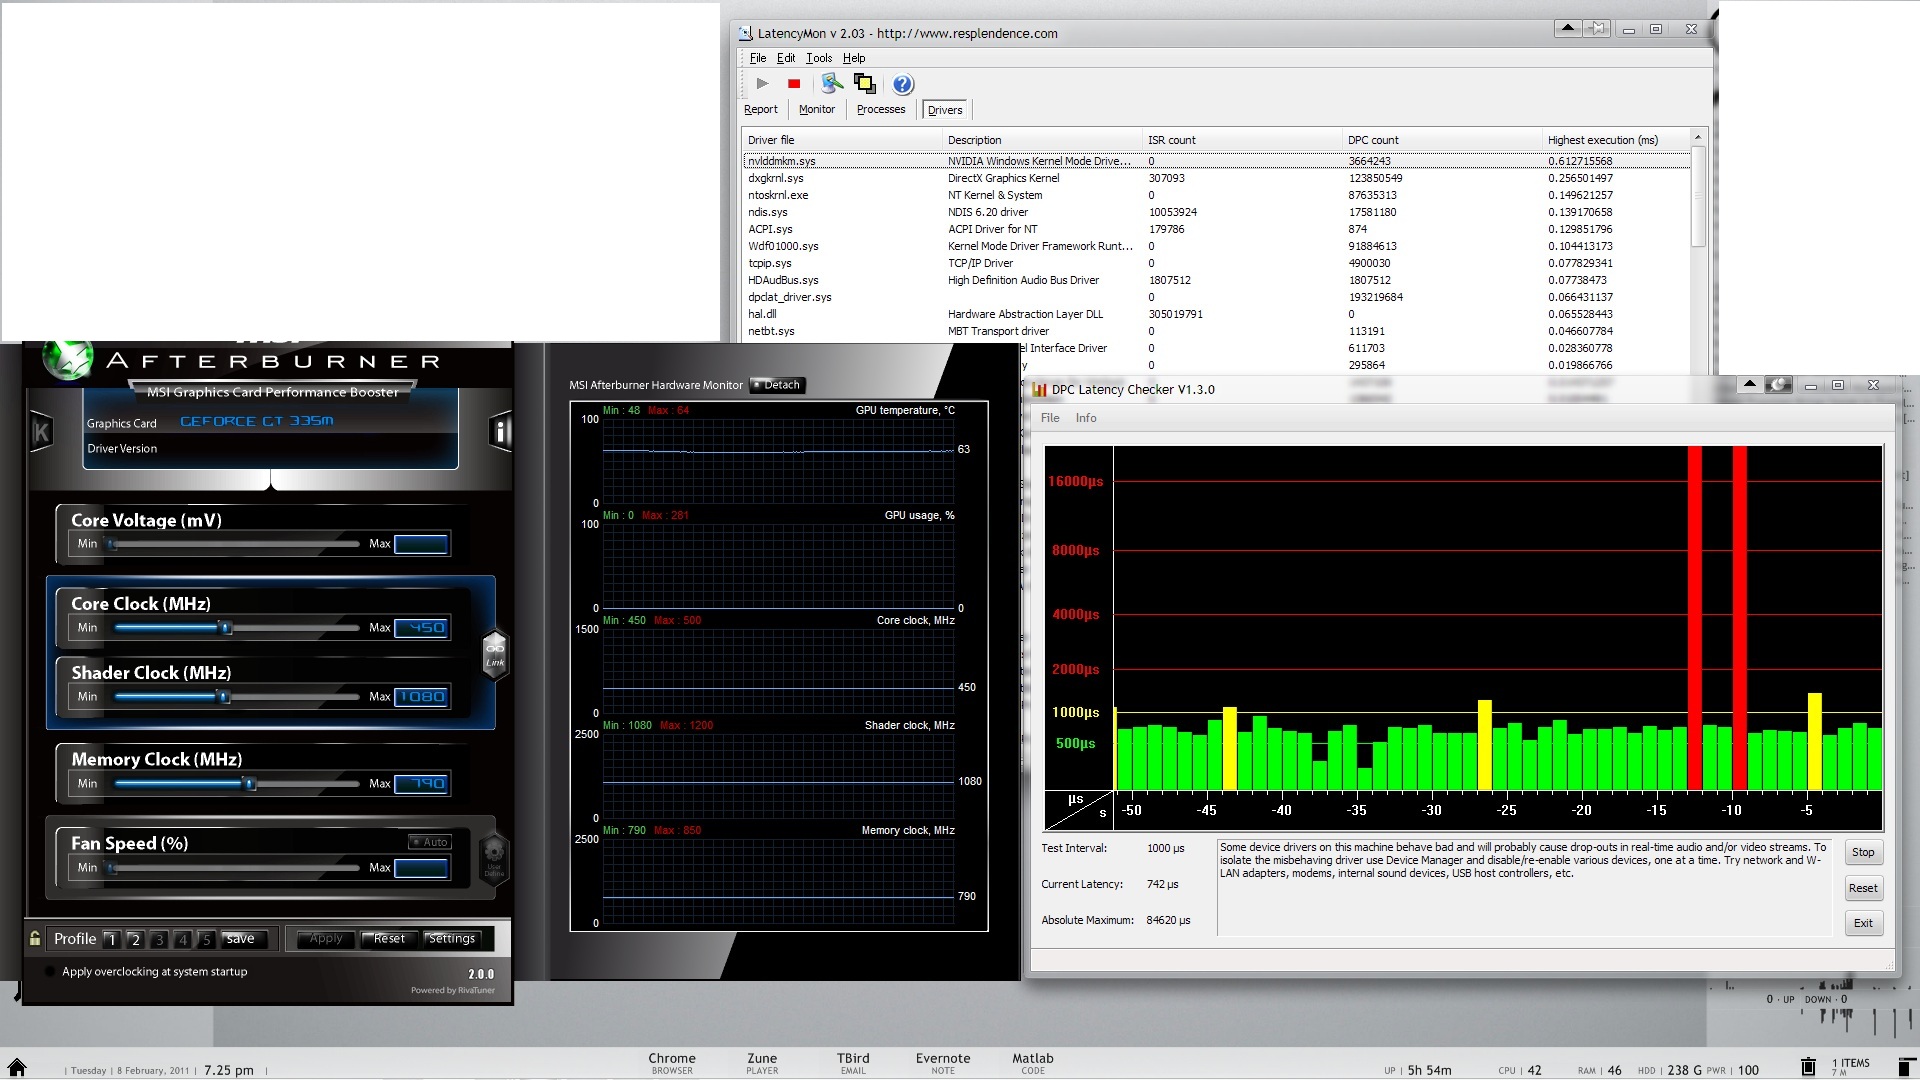Switch to LatencyMon Processes tab
Screen dimensions: 1920x1080
(x=881, y=110)
